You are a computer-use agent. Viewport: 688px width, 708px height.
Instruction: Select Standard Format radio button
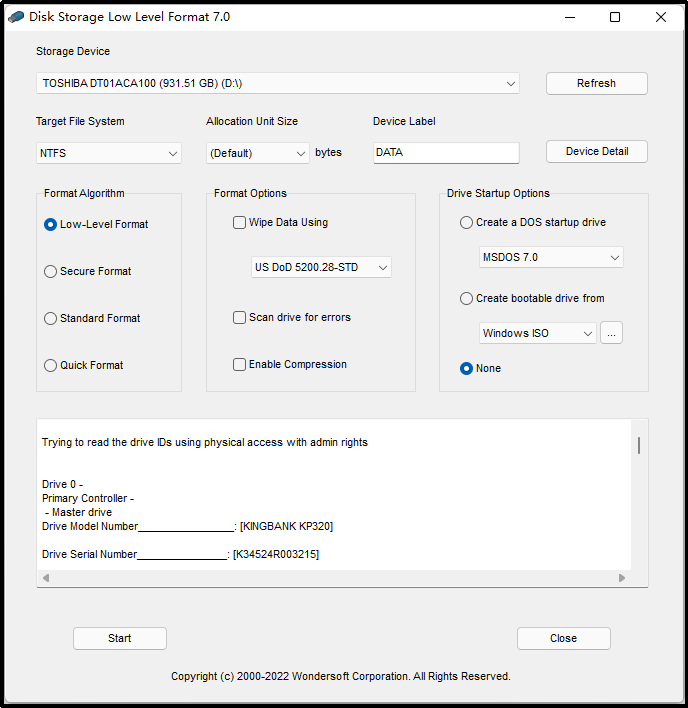point(51,318)
